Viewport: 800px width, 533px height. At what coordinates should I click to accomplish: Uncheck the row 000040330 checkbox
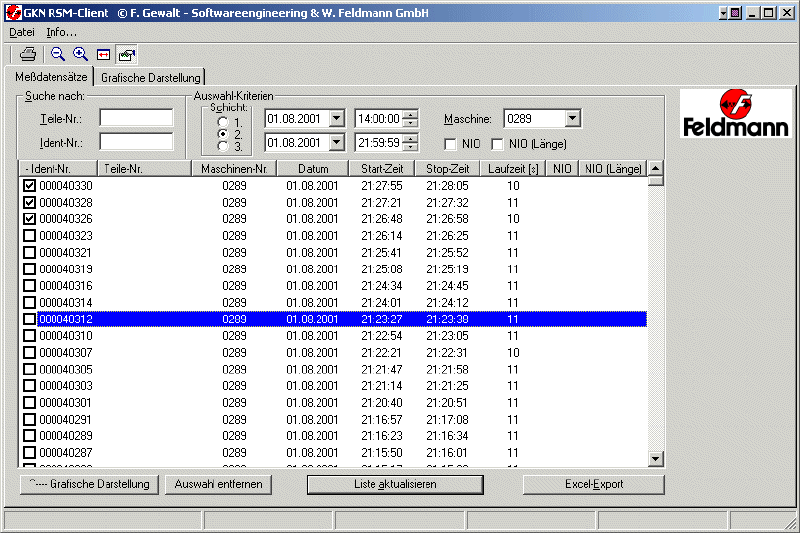(29, 186)
